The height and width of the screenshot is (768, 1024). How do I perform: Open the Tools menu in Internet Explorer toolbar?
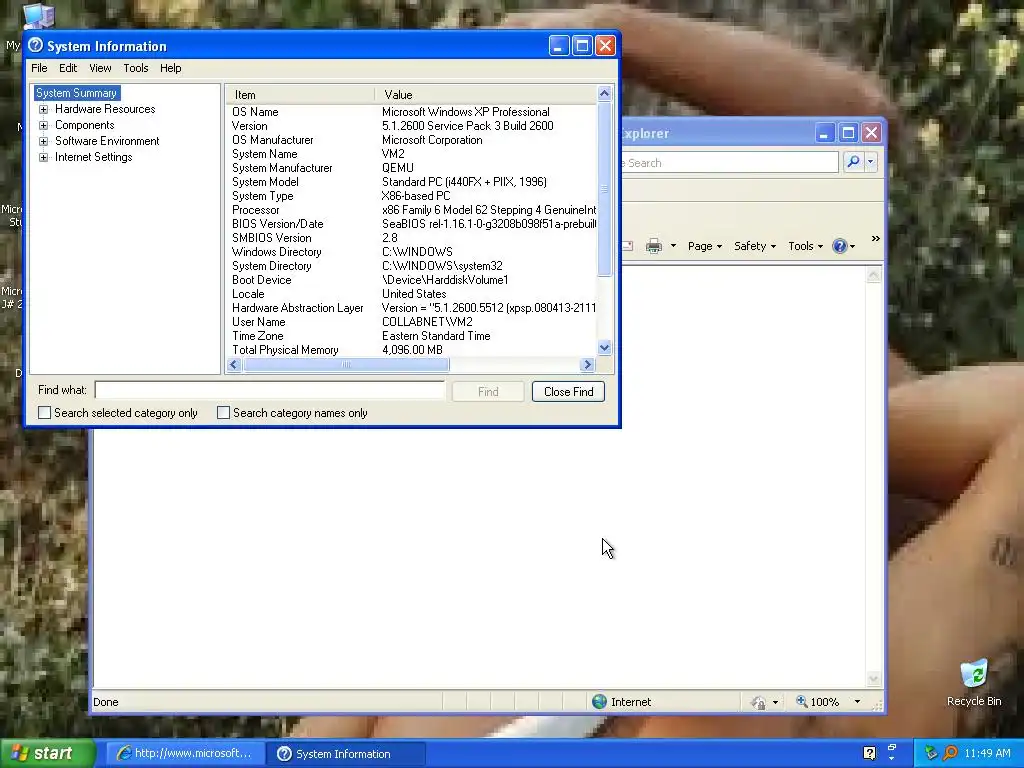point(805,246)
